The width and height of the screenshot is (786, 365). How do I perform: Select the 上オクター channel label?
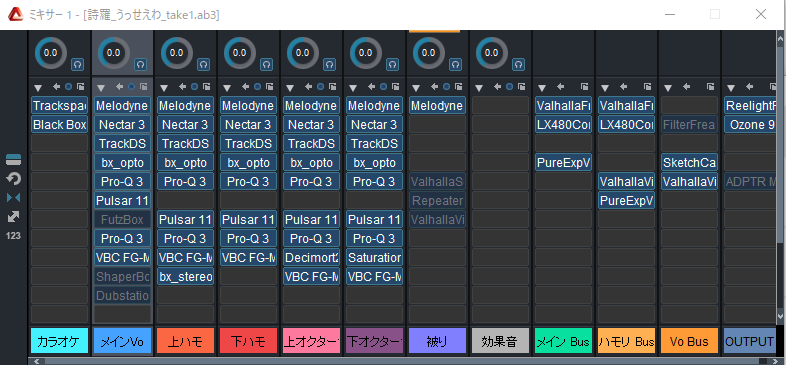coord(311,341)
